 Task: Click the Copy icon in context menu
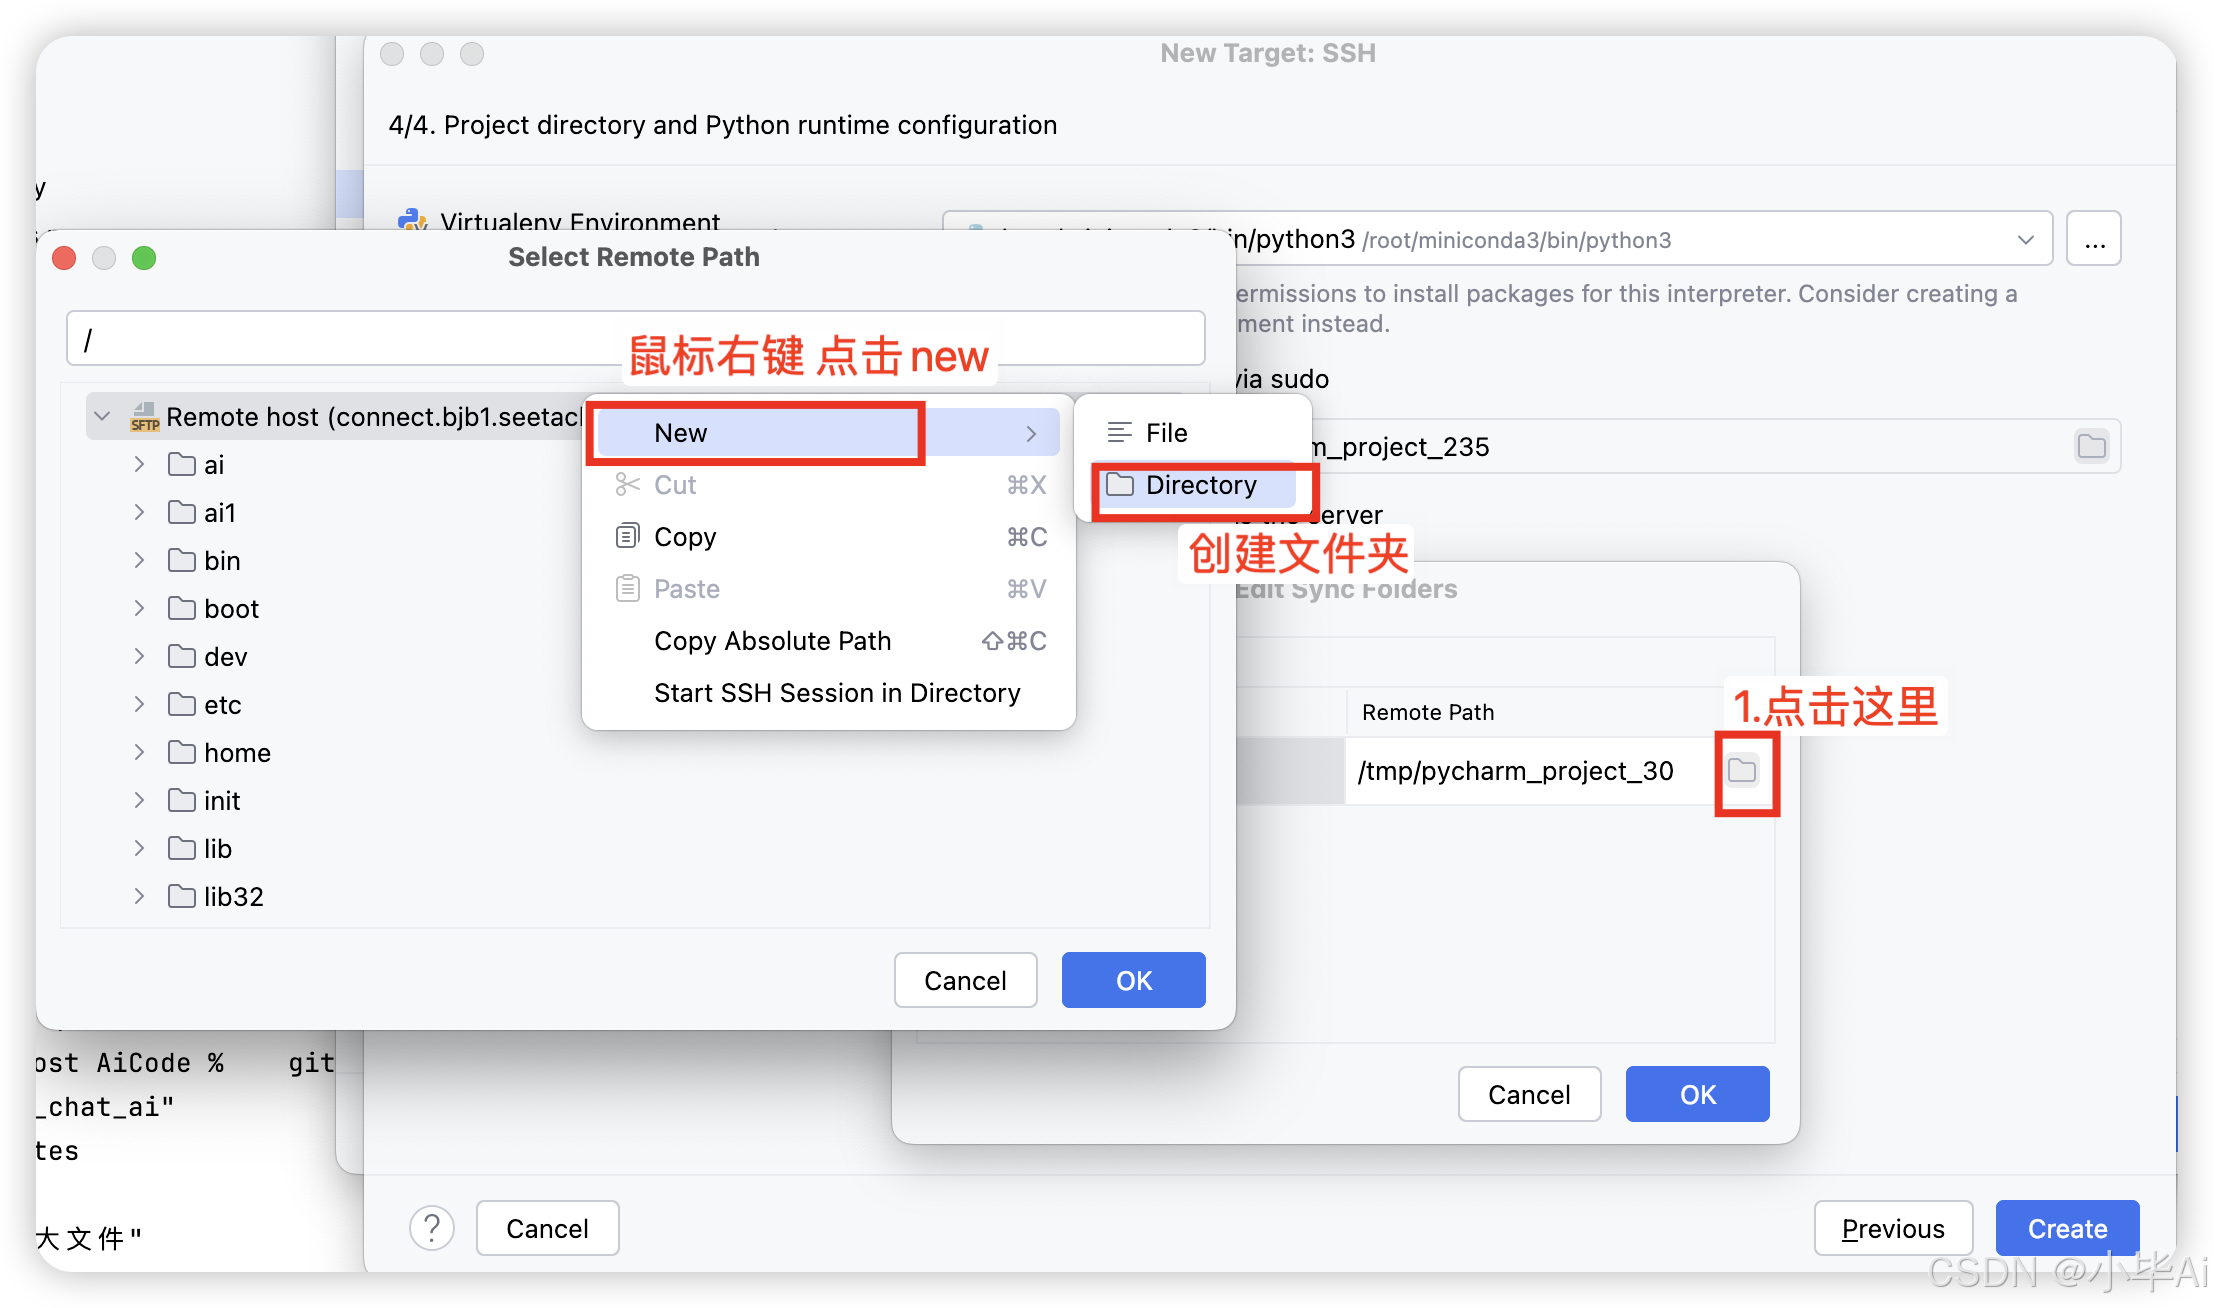[x=627, y=537]
